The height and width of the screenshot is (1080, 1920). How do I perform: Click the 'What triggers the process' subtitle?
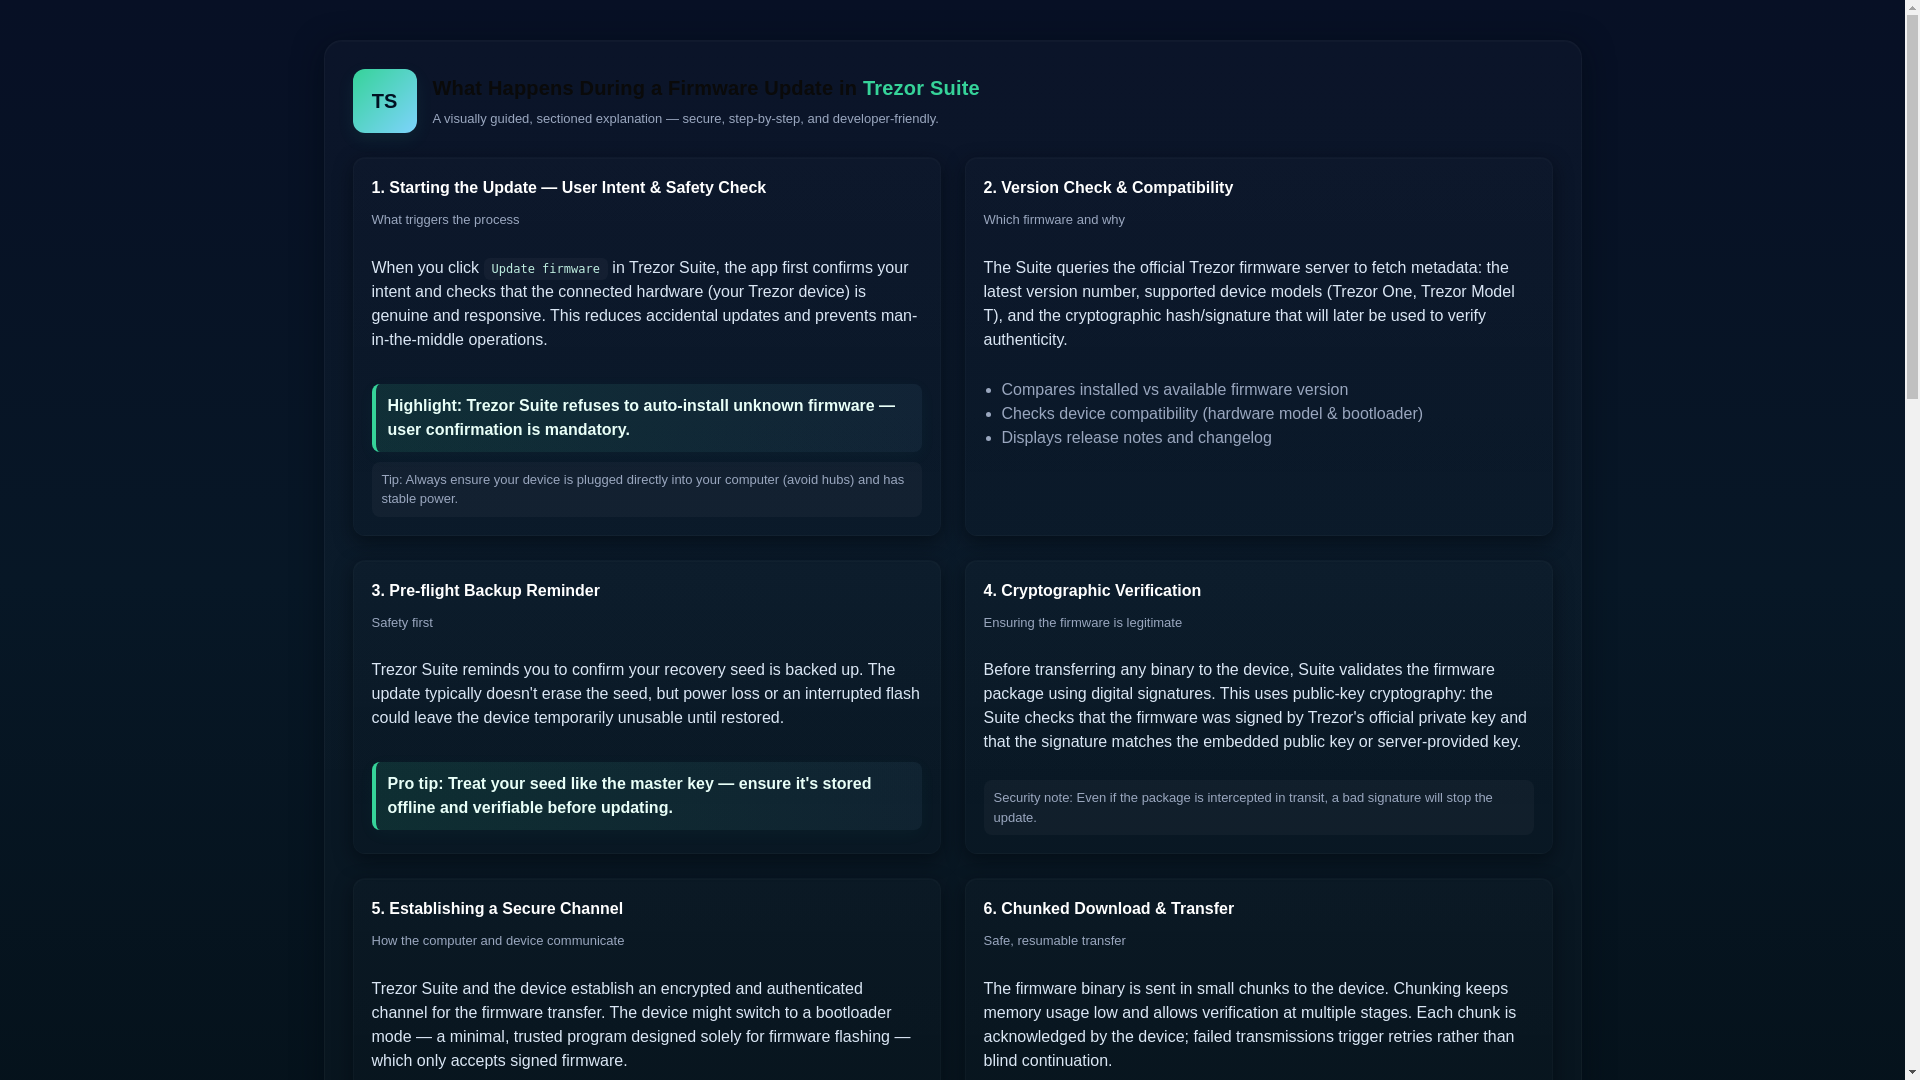[x=445, y=220]
